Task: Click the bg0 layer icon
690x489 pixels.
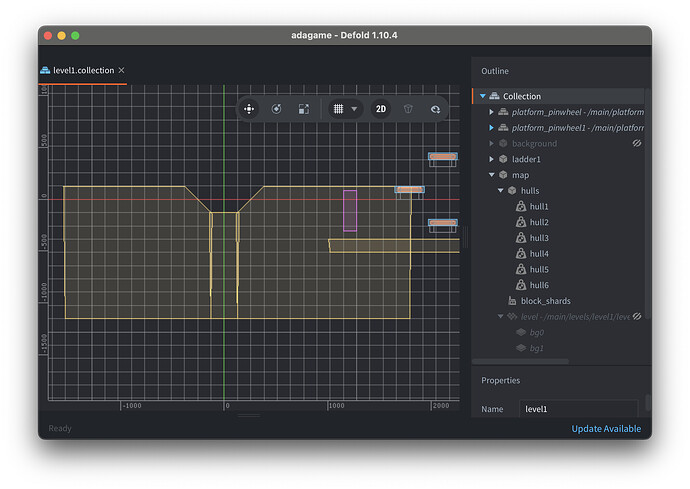Action: coord(521,332)
